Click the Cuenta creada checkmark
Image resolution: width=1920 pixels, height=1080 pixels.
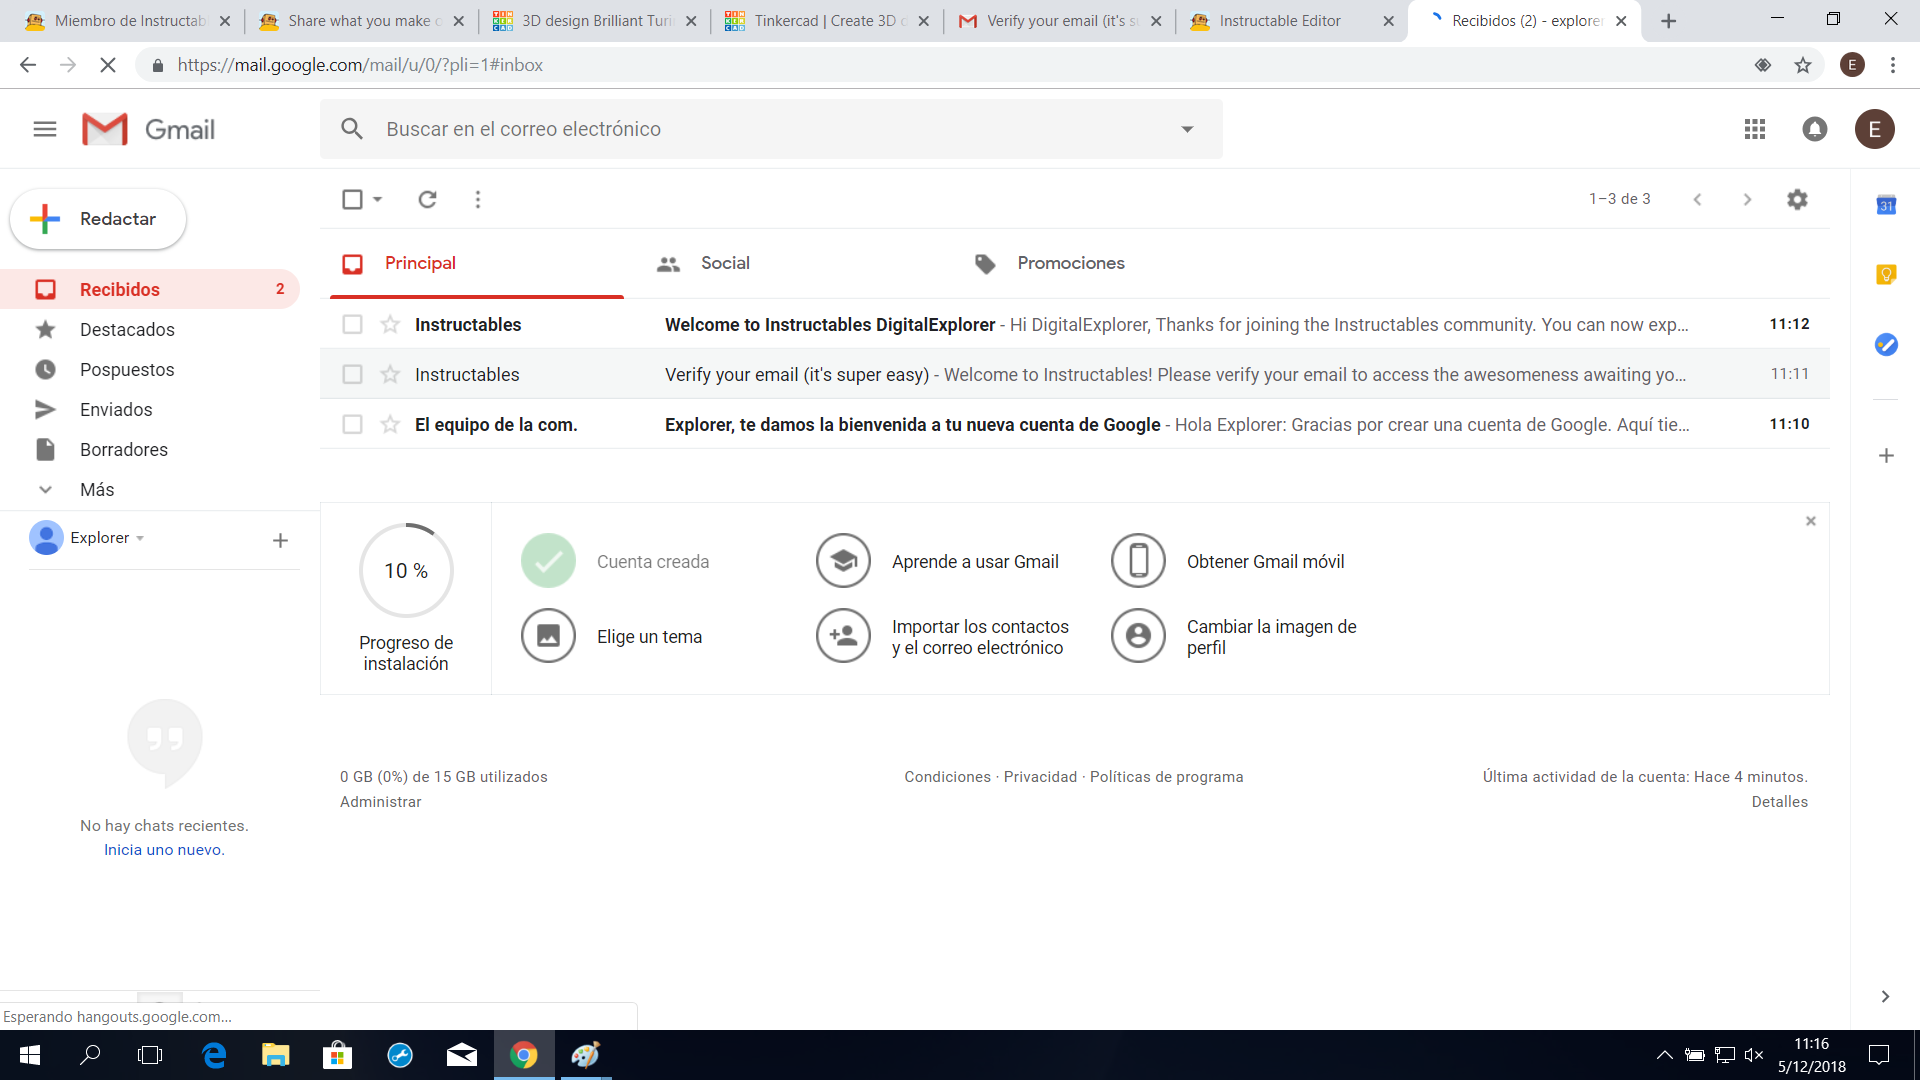tap(548, 561)
